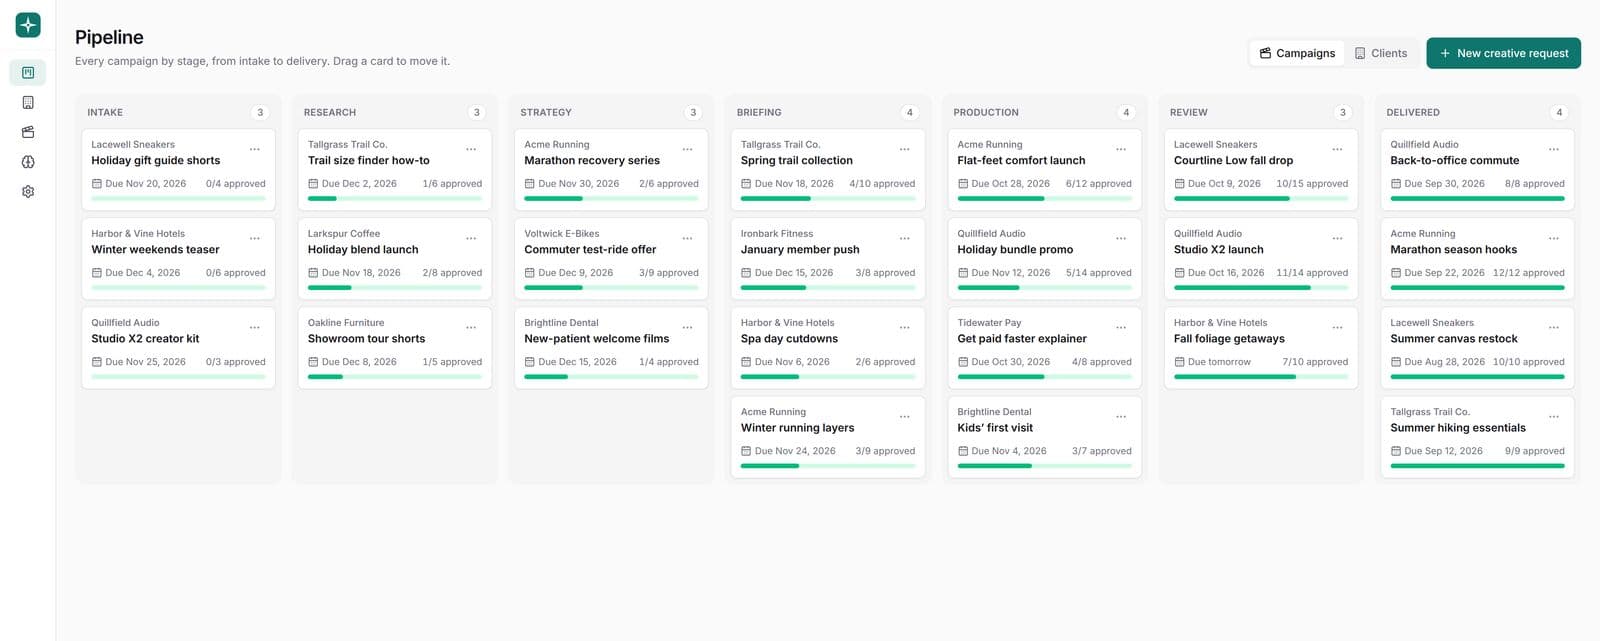Click the 'Production' column header label
Image resolution: width=1600 pixels, height=641 pixels.
click(986, 112)
